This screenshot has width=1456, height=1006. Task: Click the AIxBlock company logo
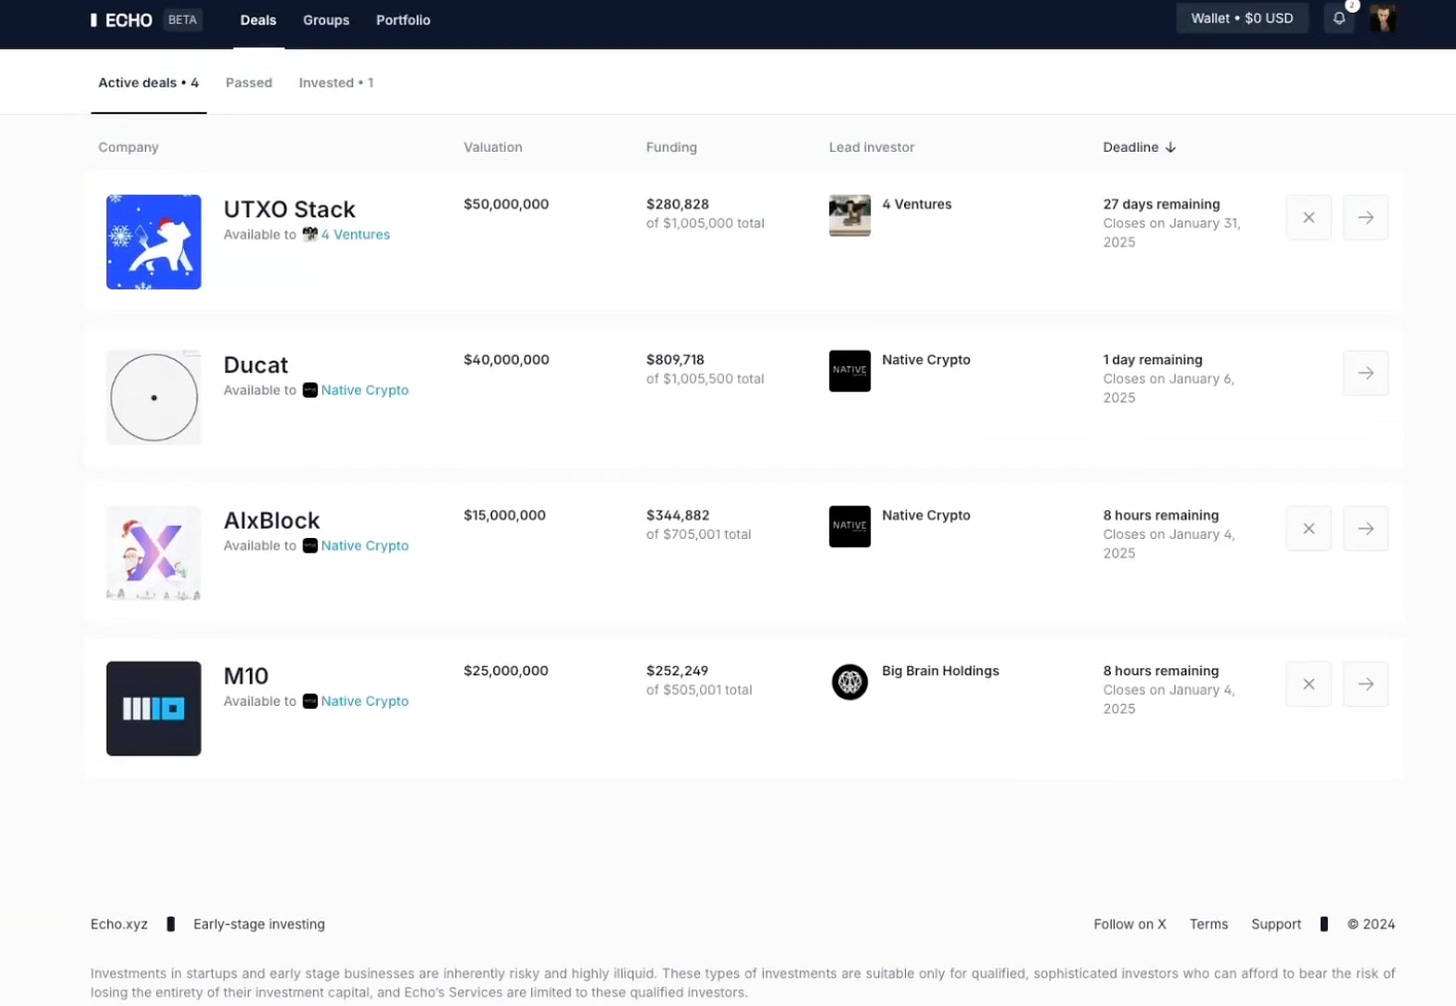(x=154, y=553)
